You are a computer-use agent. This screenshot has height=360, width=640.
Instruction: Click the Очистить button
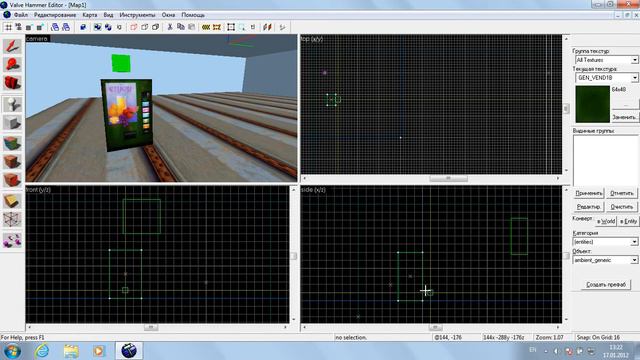click(x=622, y=207)
